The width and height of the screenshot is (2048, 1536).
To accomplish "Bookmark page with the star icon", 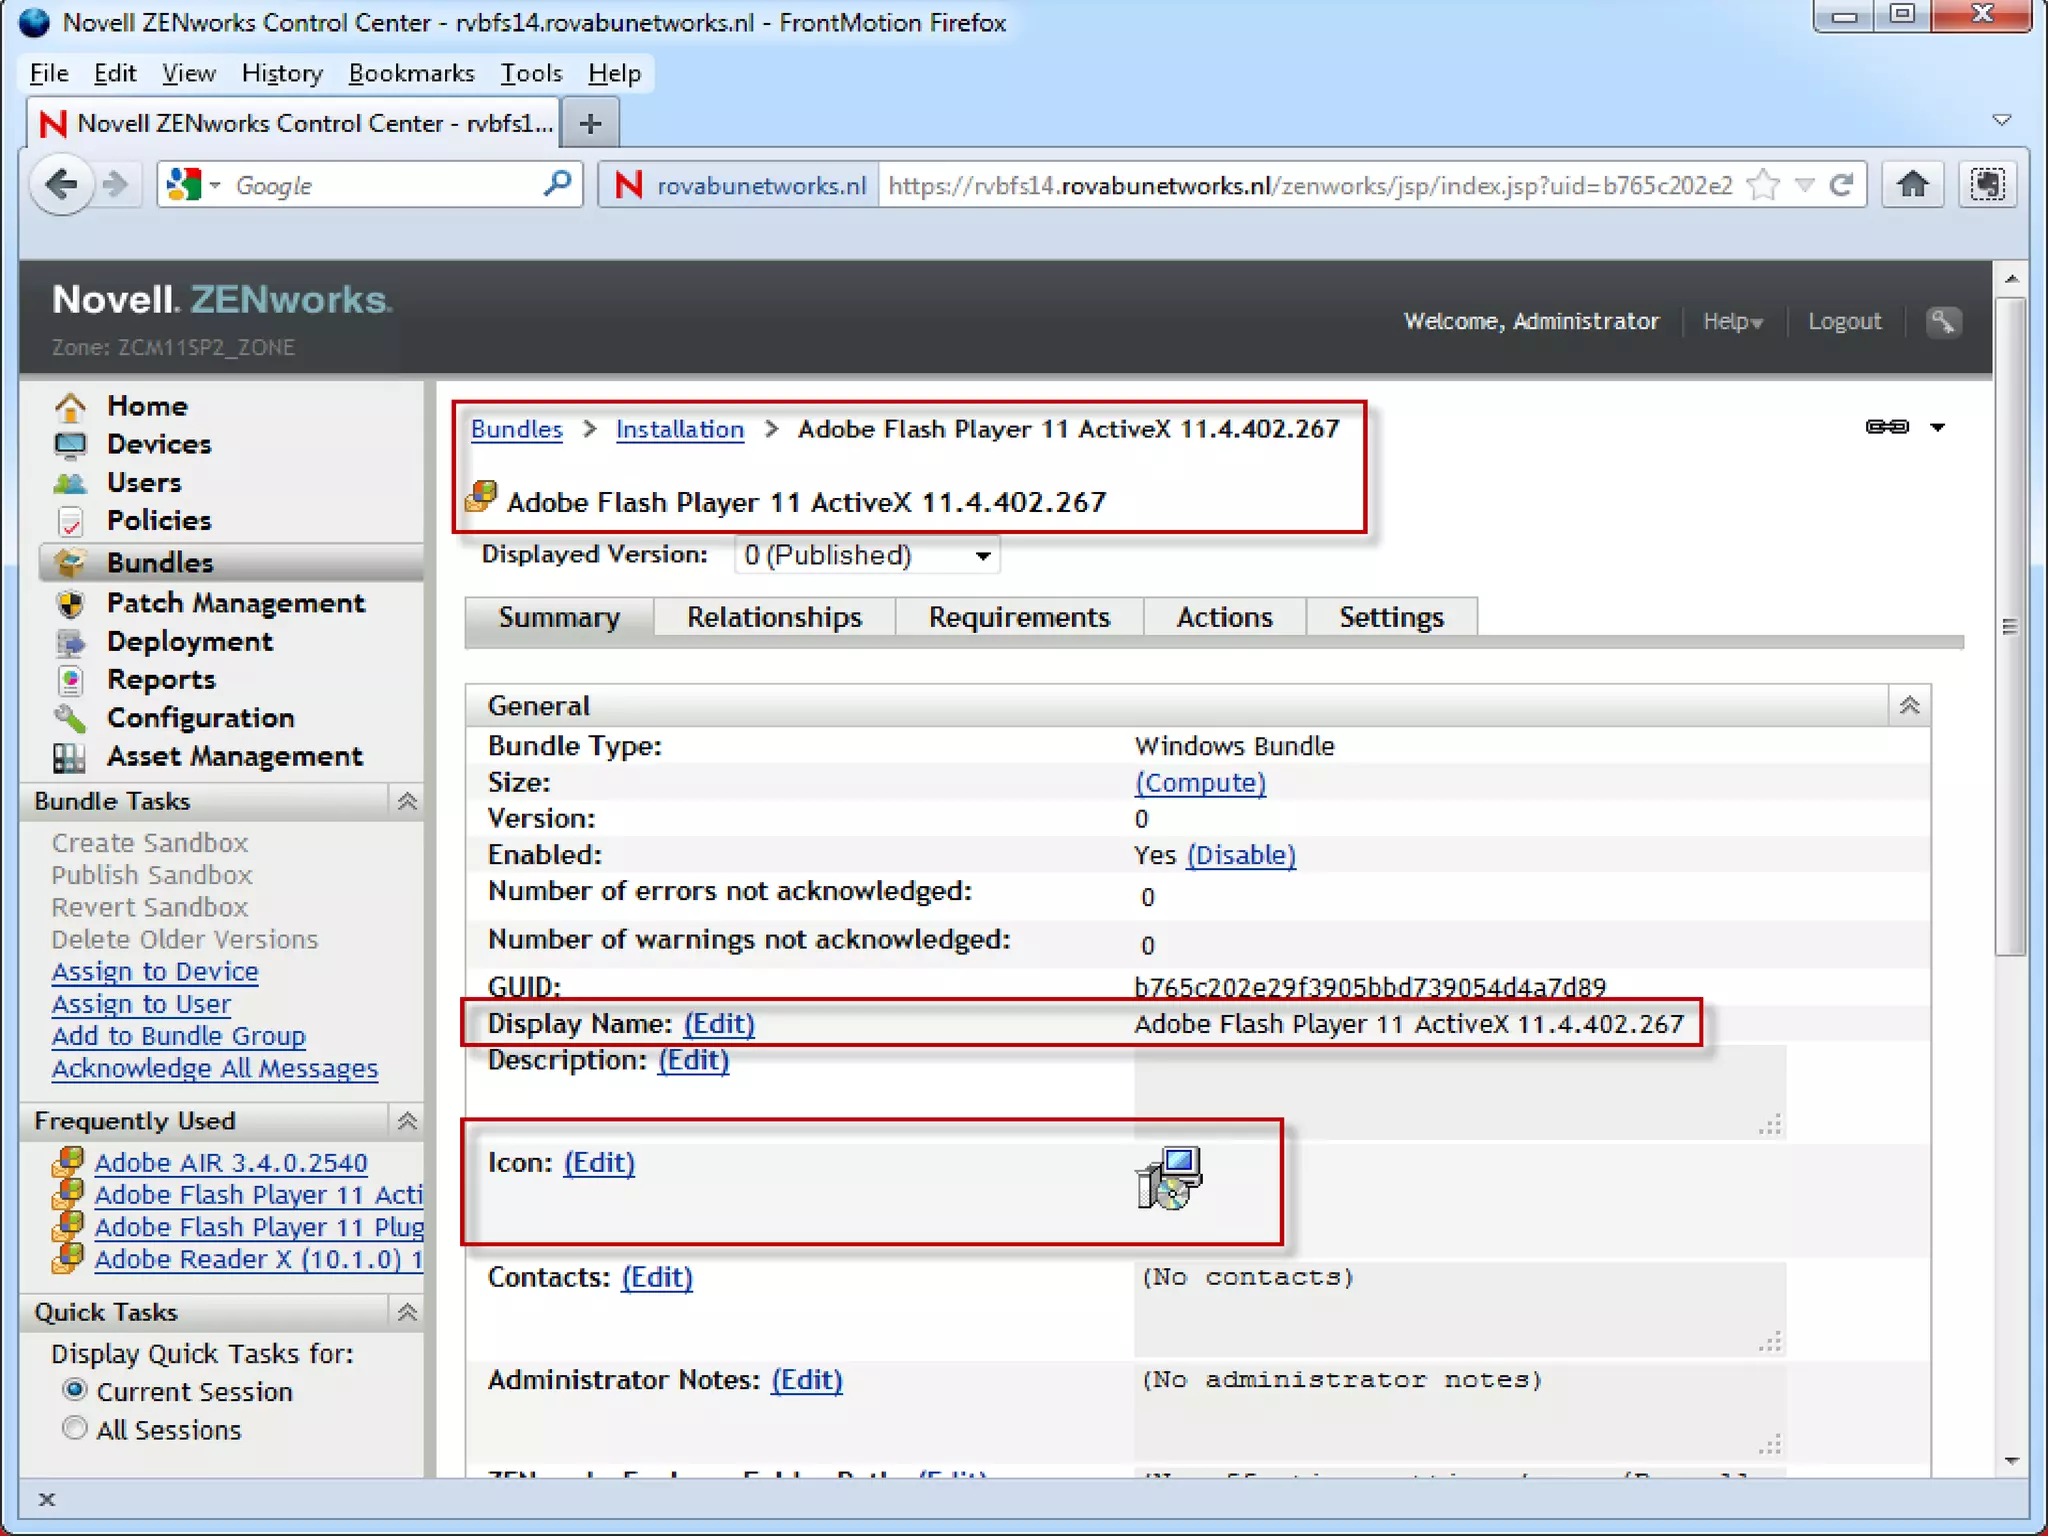I will pos(1763,185).
